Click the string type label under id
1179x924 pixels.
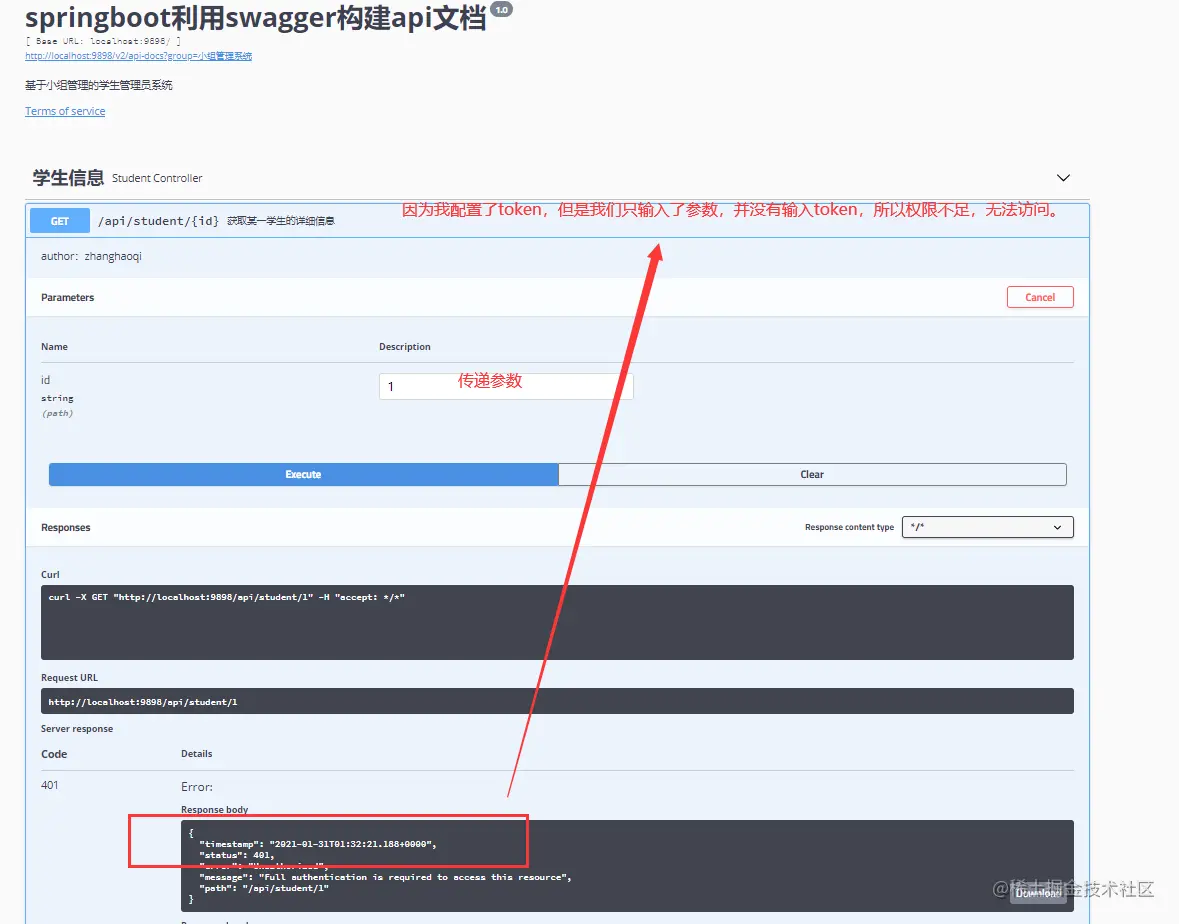57,398
